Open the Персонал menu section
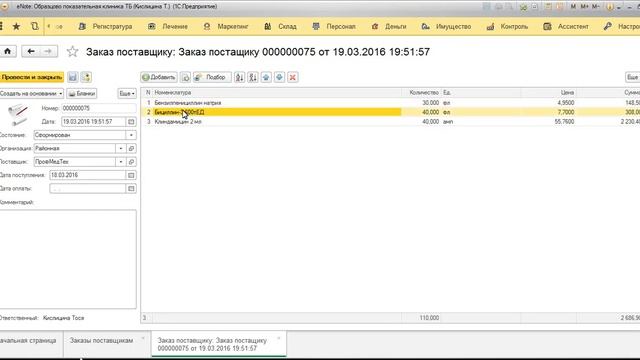 pyautogui.click(x=334, y=27)
